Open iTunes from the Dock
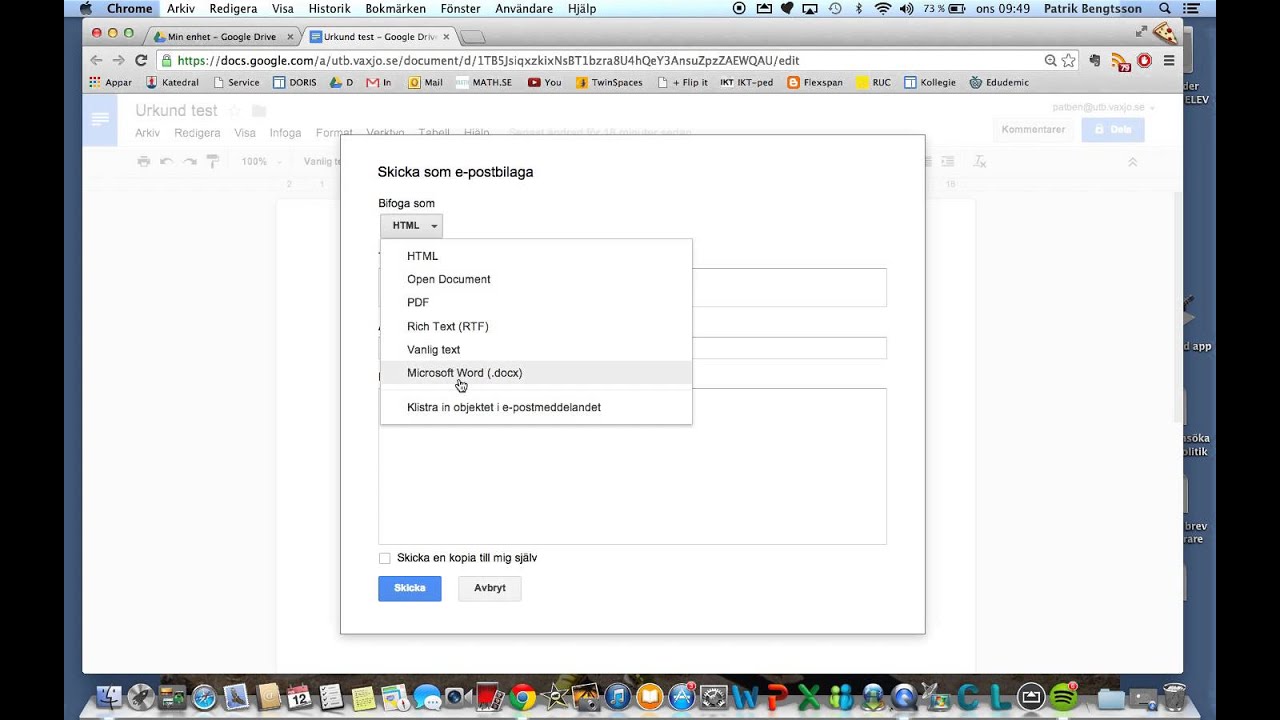 (x=617, y=697)
